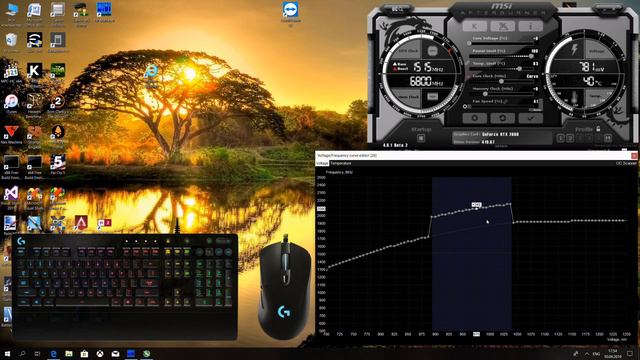640x360 pixels.
Task: Click the info 'i' button in Afterburner
Action: 531,26
